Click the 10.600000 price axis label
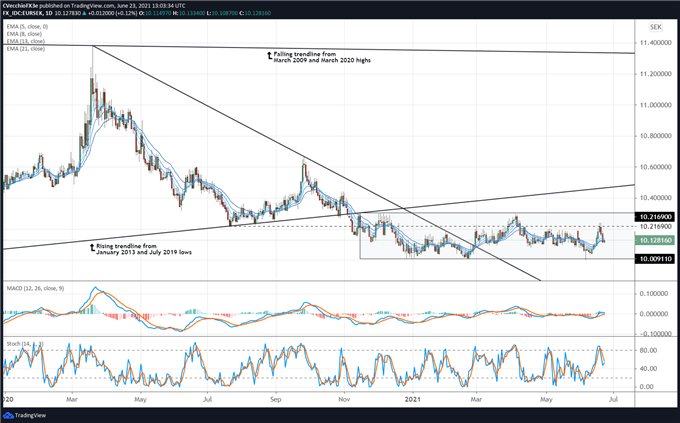This screenshot has height=423, width=680. tap(655, 167)
